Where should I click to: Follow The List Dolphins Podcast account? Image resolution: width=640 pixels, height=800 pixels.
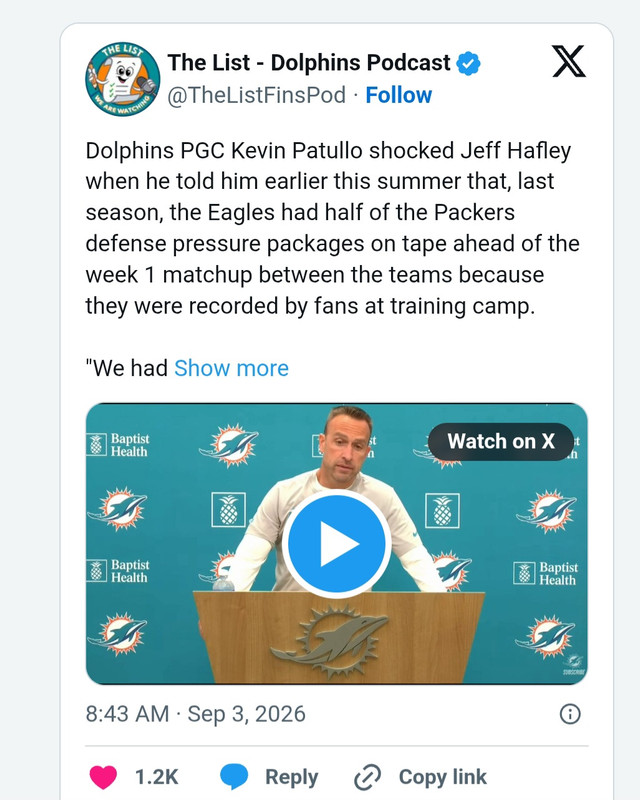(399, 95)
